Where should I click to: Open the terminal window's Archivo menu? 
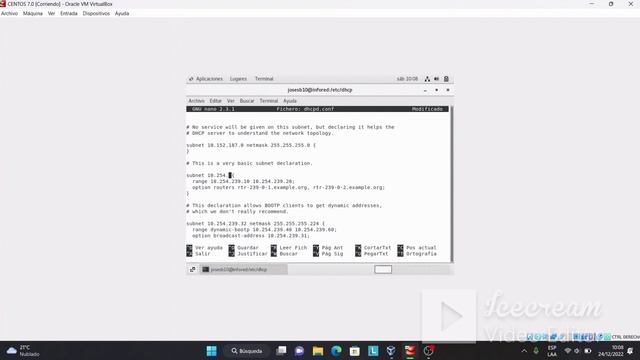coord(196,101)
